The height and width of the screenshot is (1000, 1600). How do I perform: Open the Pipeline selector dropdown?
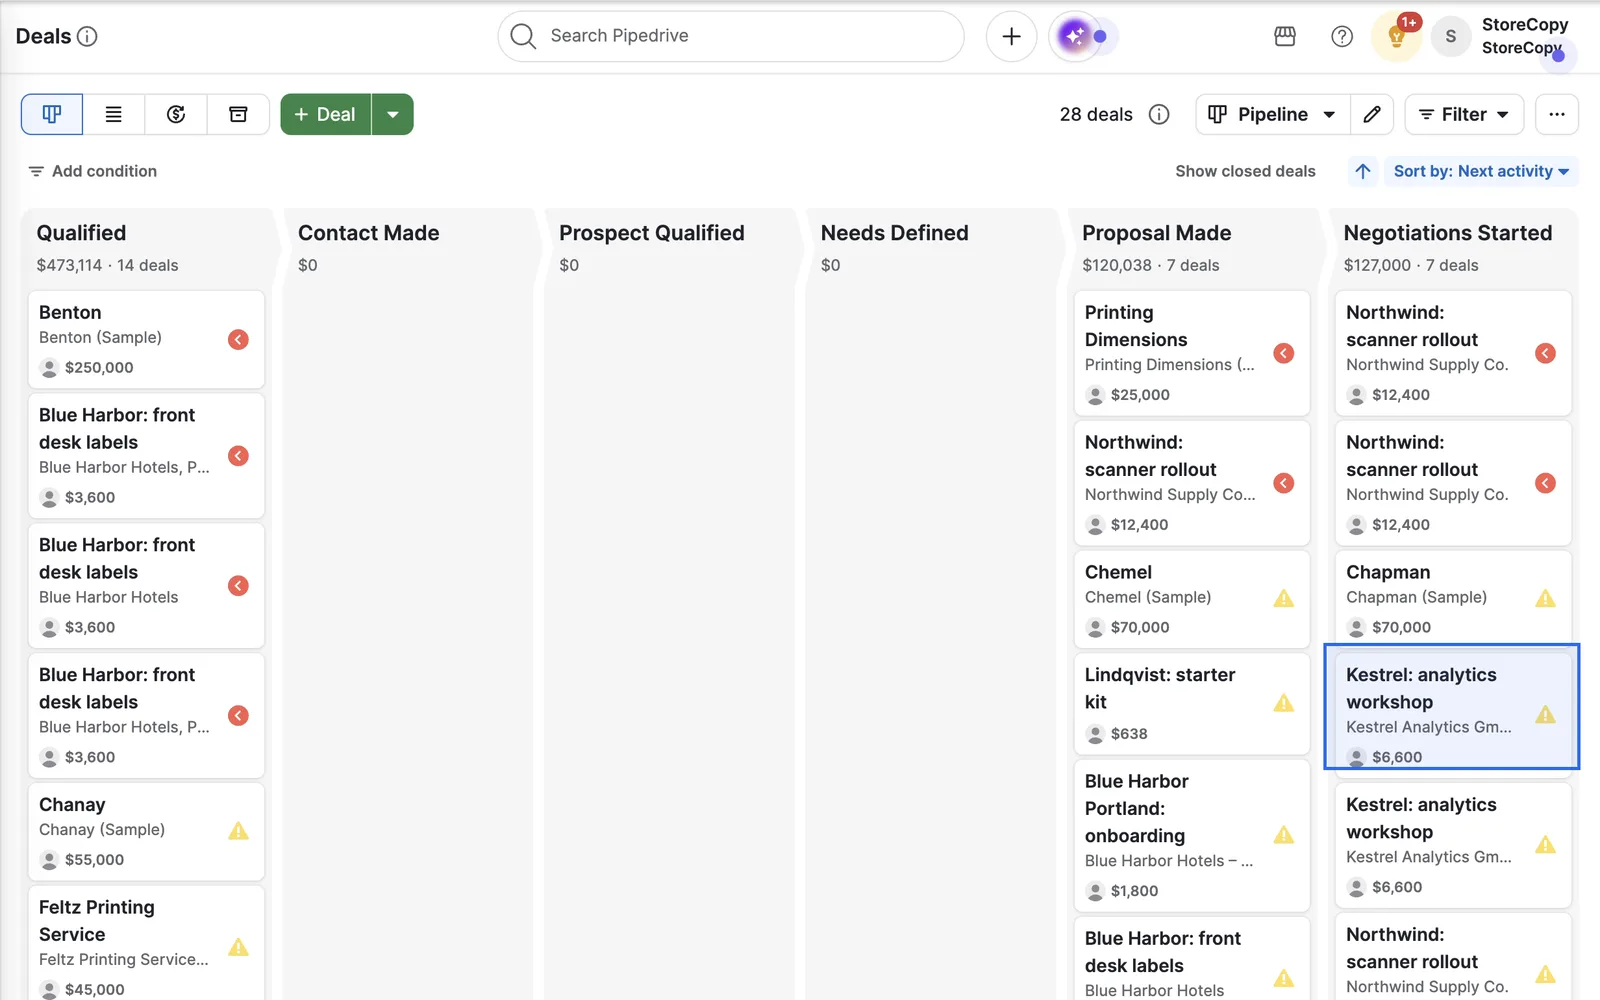(1272, 114)
